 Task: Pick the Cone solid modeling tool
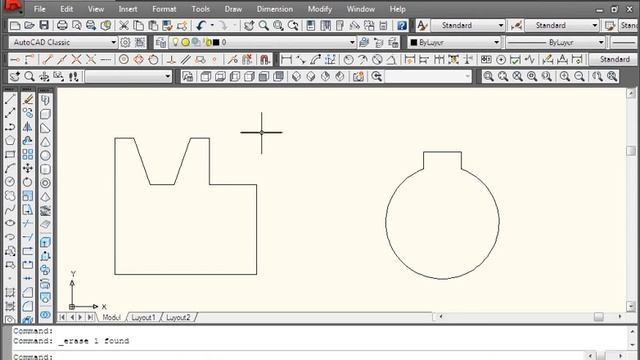click(45, 142)
